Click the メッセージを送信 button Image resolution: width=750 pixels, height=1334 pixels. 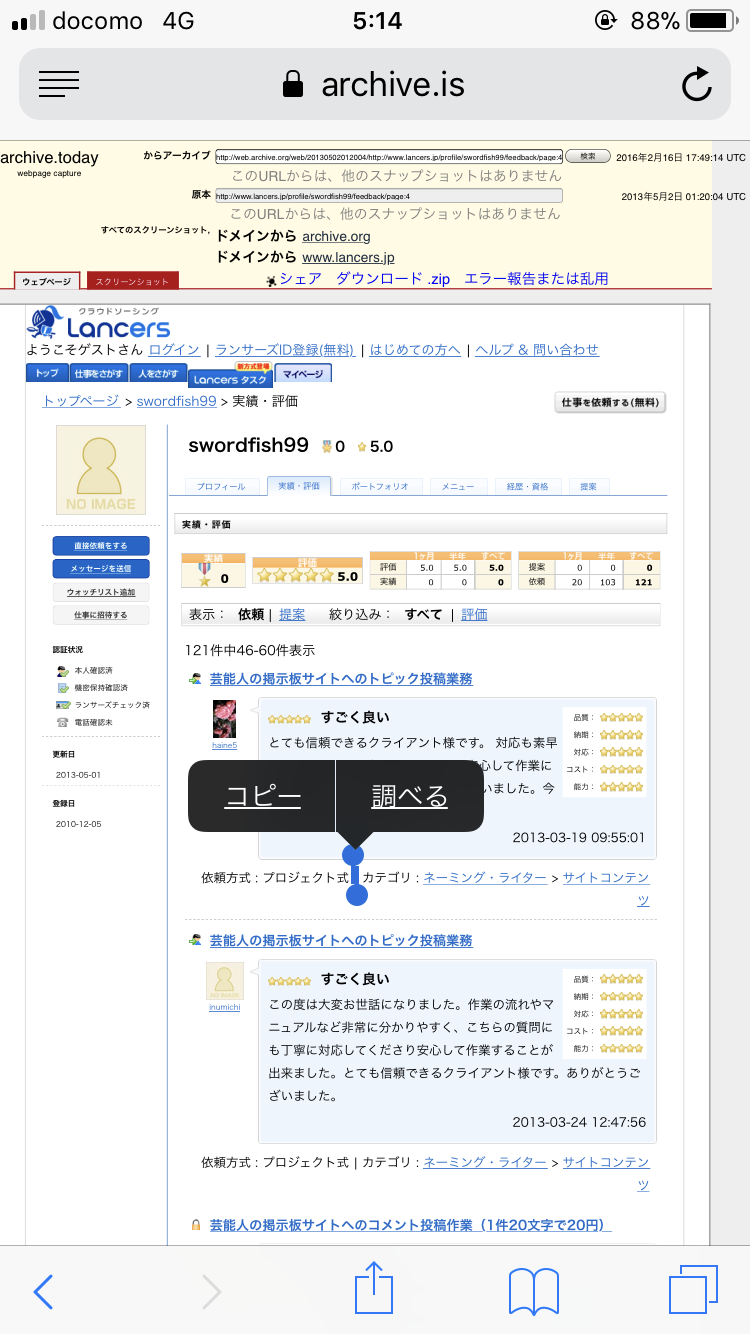[x=101, y=569]
